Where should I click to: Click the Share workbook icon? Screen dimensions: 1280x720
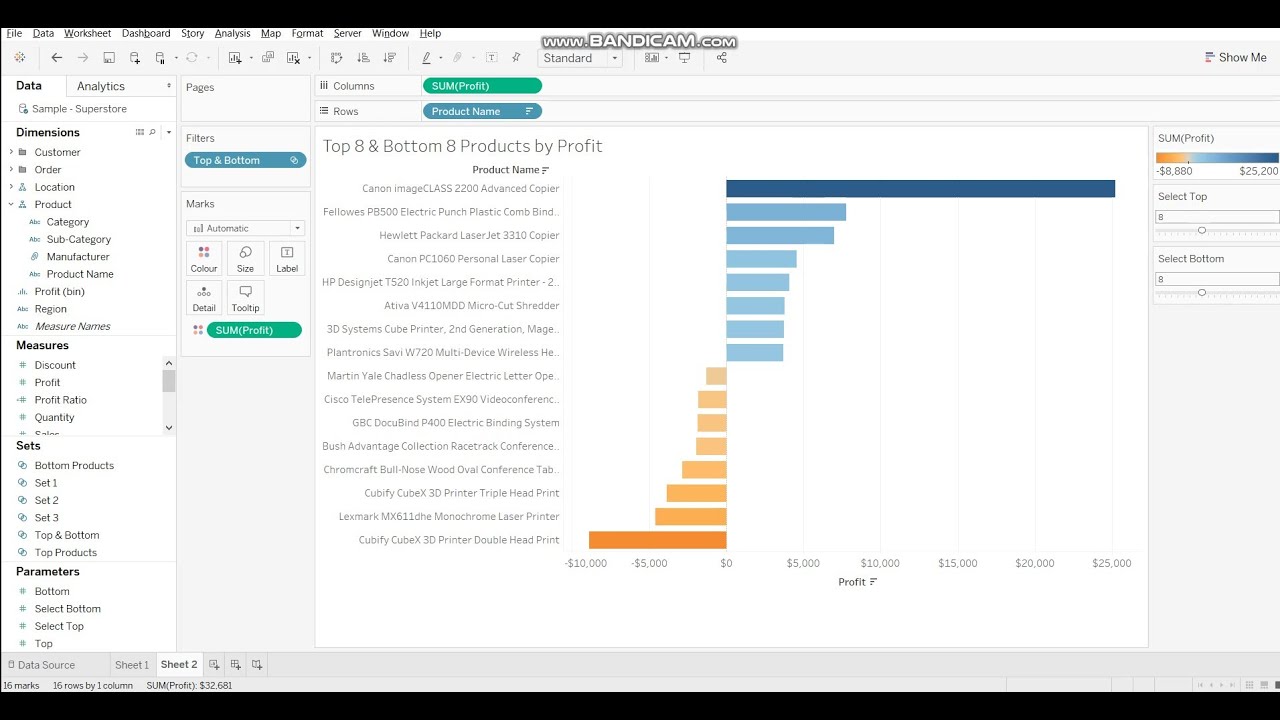(x=722, y=58)
